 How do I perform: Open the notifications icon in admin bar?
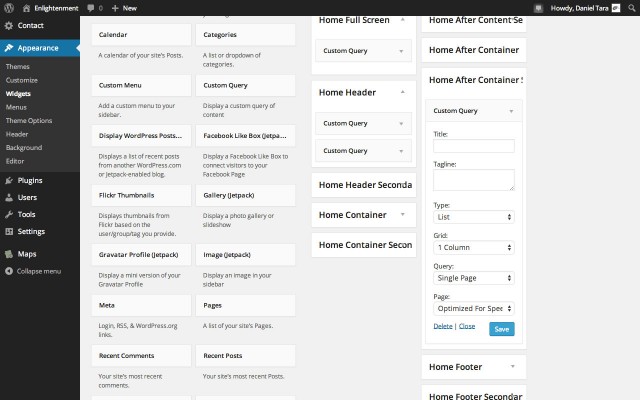[x=538, y=8]
